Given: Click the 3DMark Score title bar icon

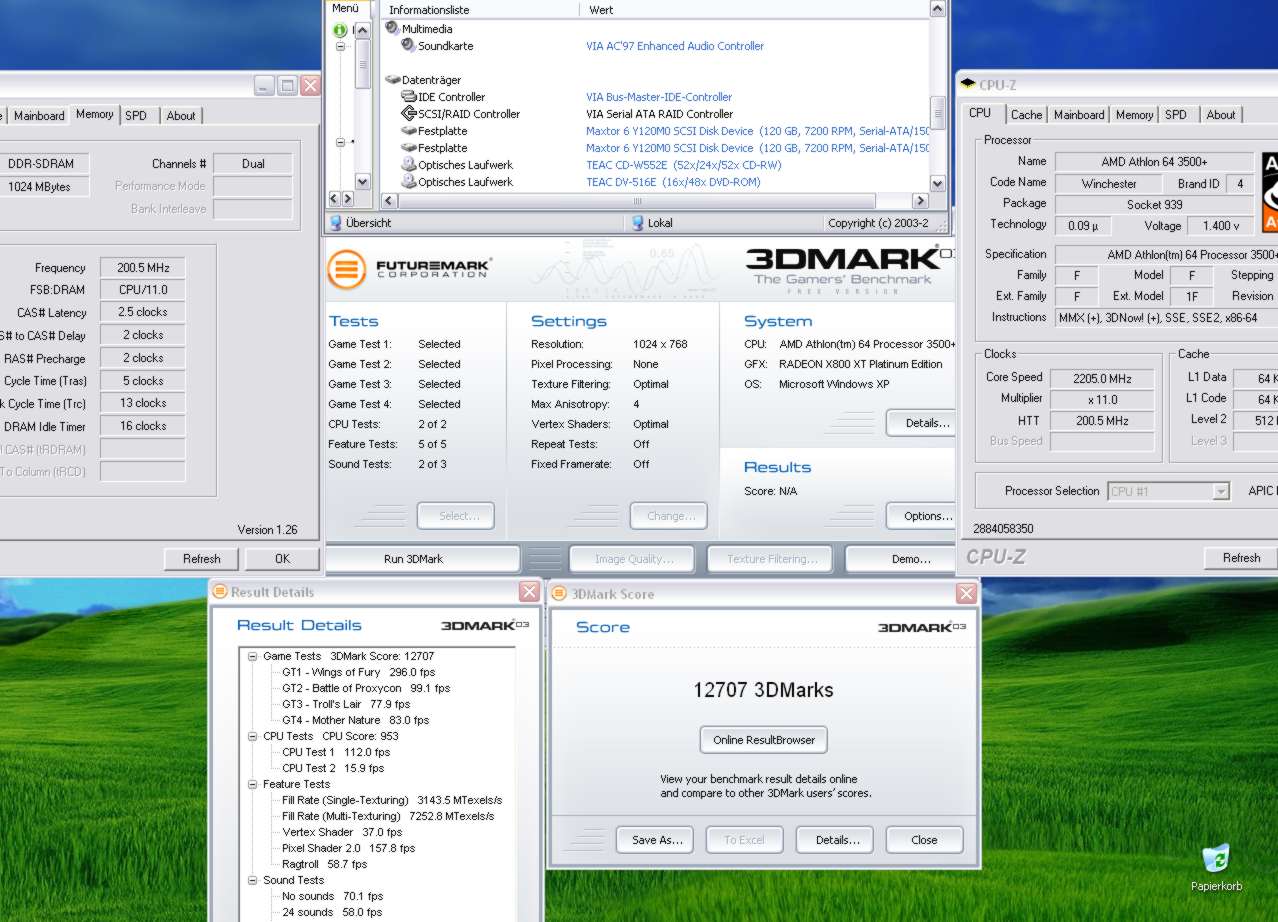Looking at the screenshot, I should pyautogui.click(x=560, y=594).
